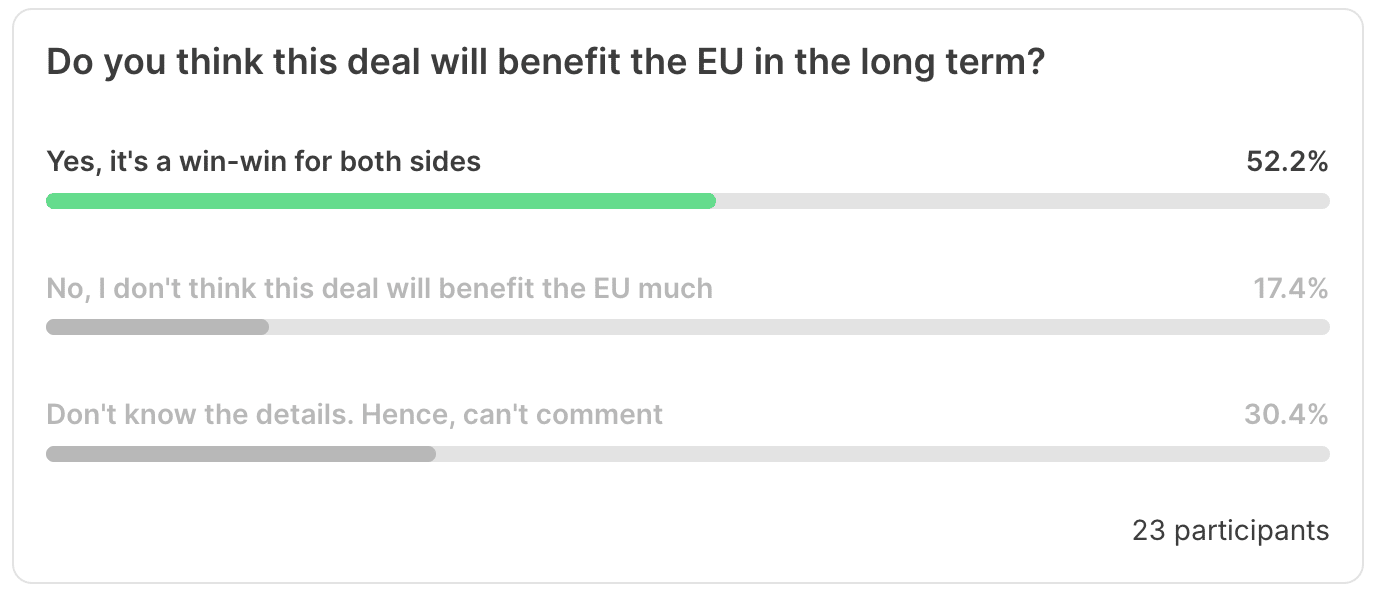Click the dark gray filled bar under the No option

[157, 327]
